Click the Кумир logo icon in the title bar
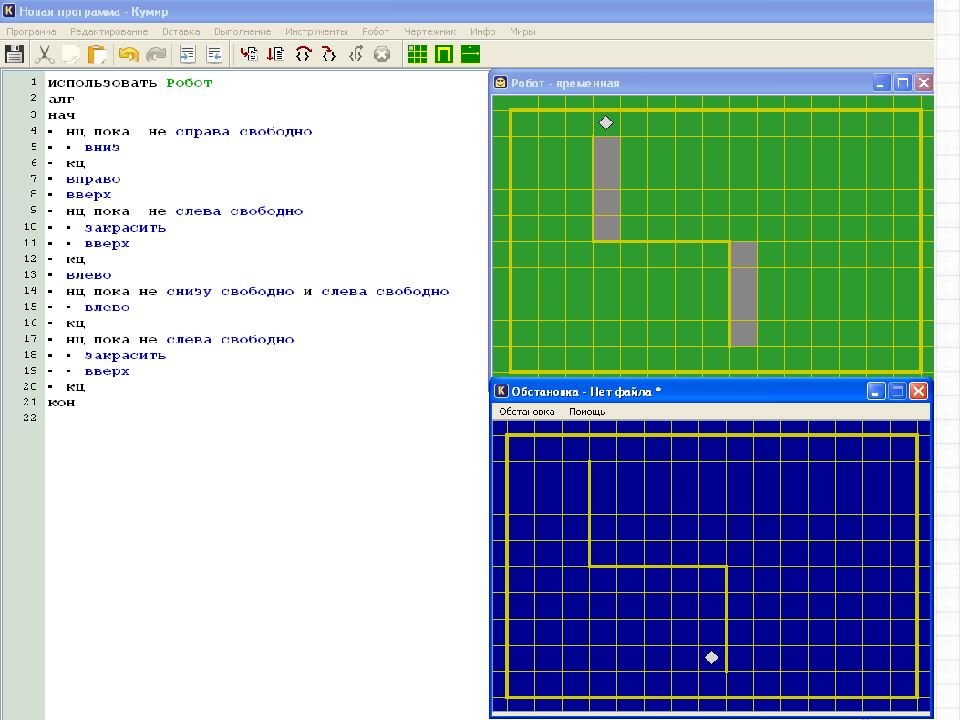The height and width of the screenshot is (720, 960). click(x=9, y=10)
